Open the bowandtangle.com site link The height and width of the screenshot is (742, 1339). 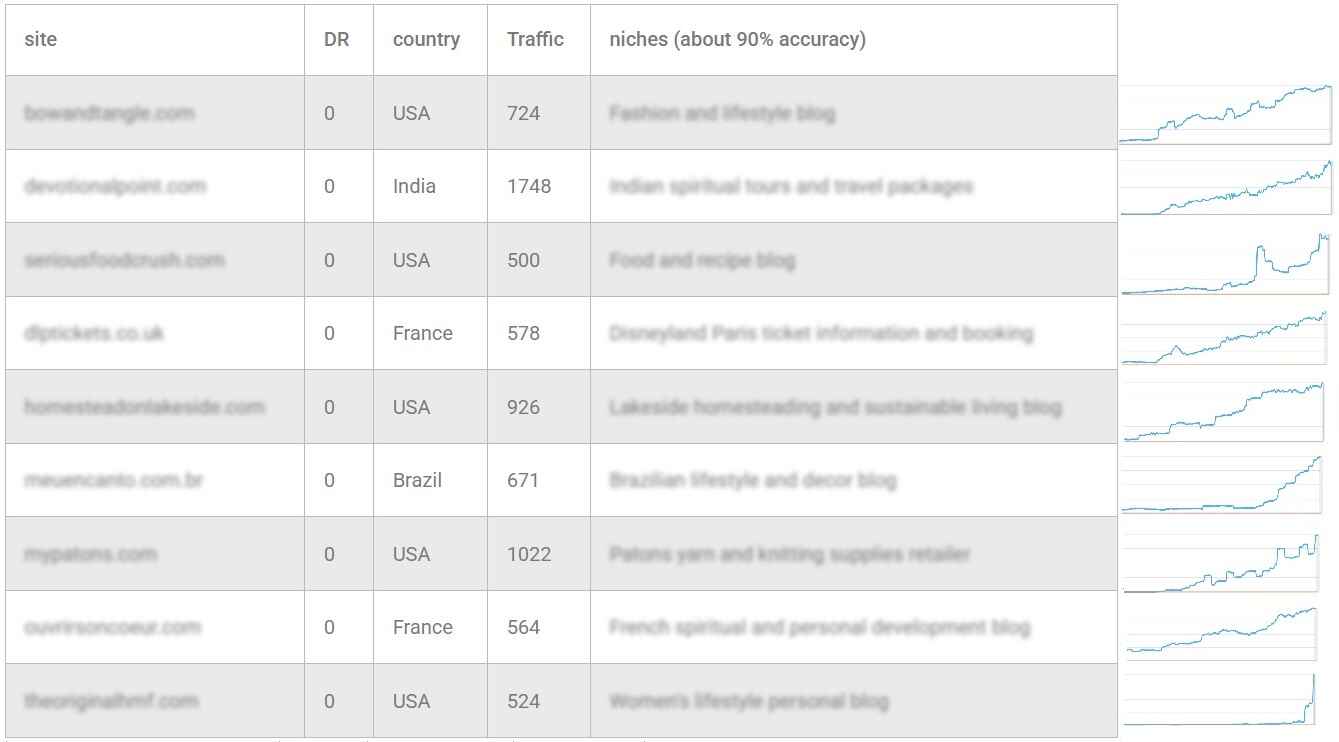click(x=109, y=113)
